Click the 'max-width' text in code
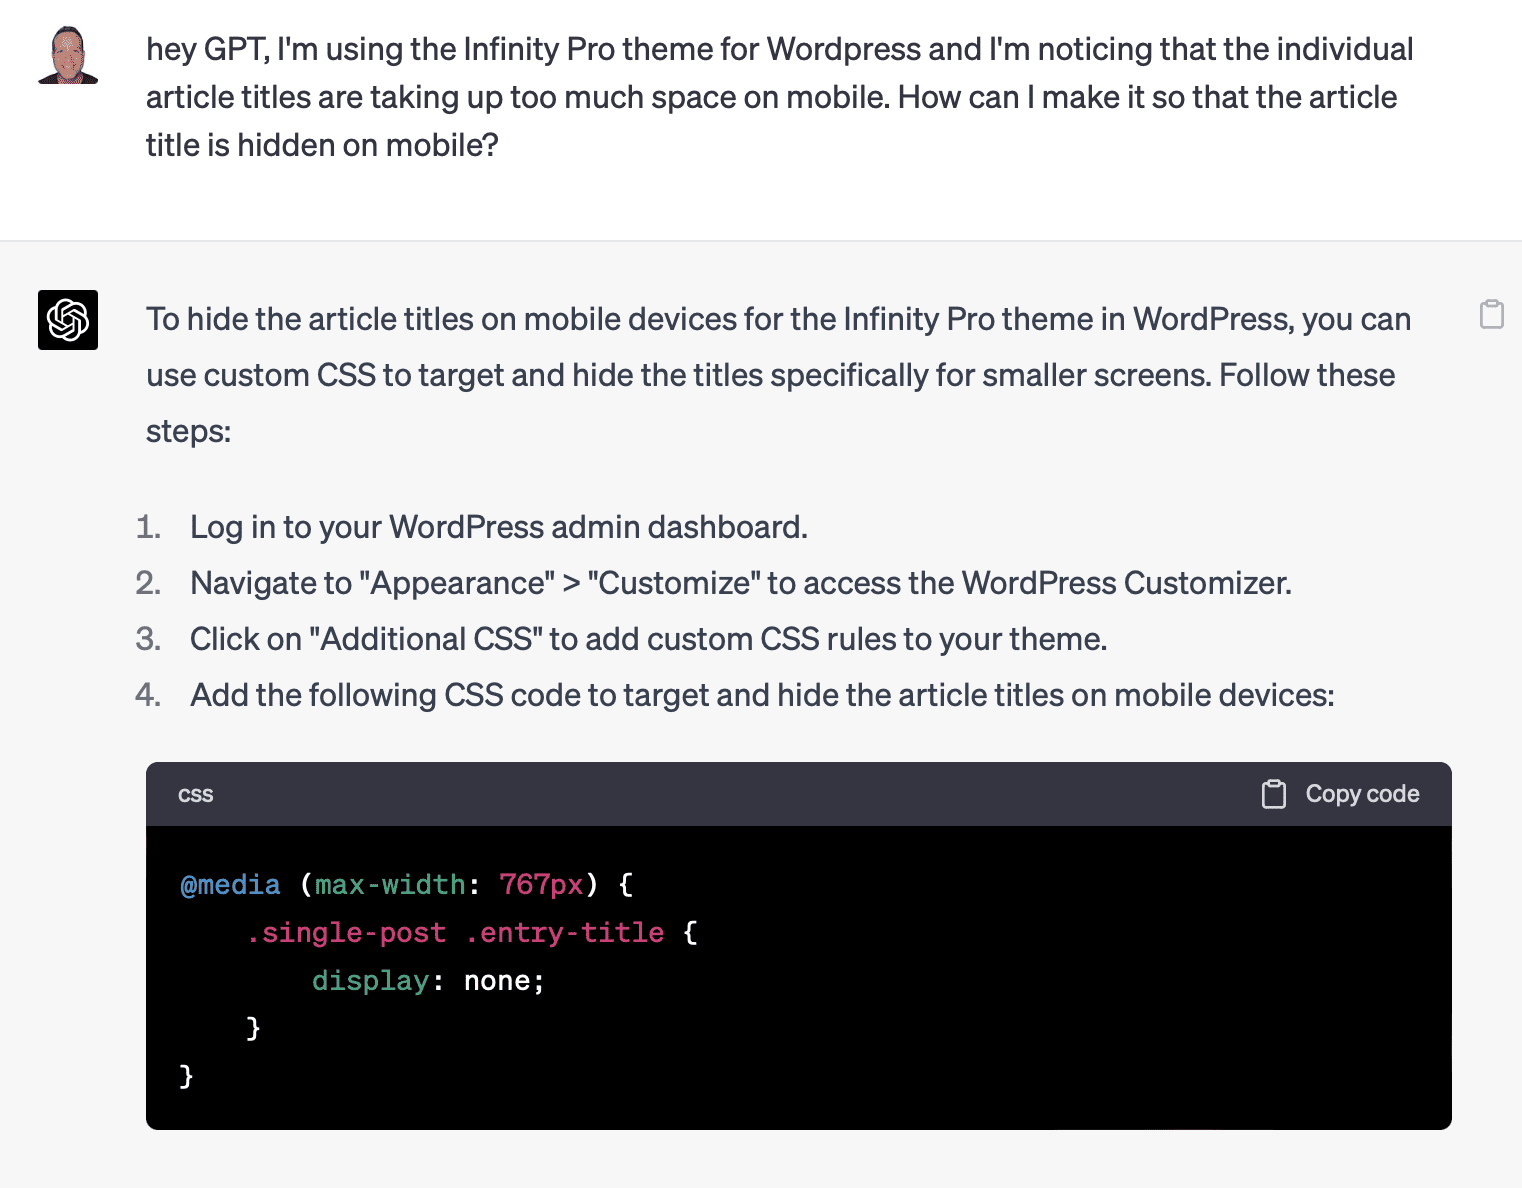This screenshot has height=1188, width=1522. tap(390, 885)
